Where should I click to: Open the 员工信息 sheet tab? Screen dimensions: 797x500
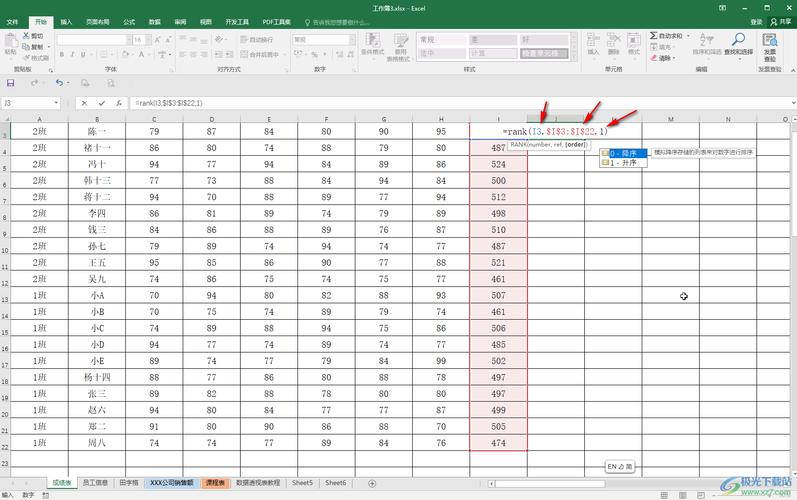coord(97,483)
